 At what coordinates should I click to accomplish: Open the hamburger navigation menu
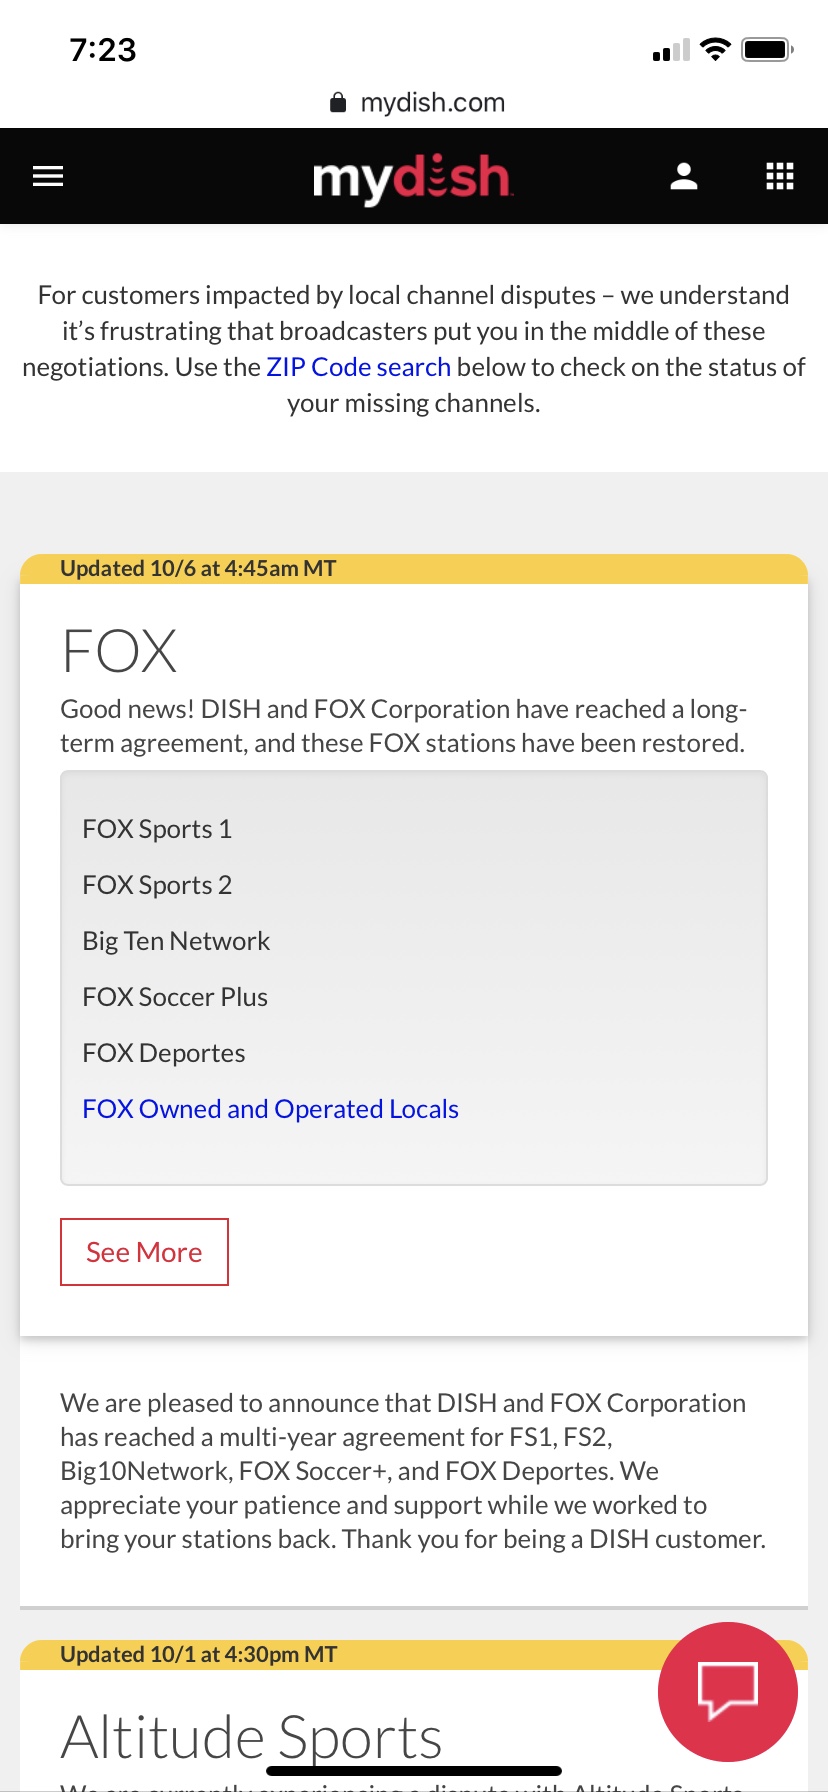pyautogui.click(x=48, y=177)
